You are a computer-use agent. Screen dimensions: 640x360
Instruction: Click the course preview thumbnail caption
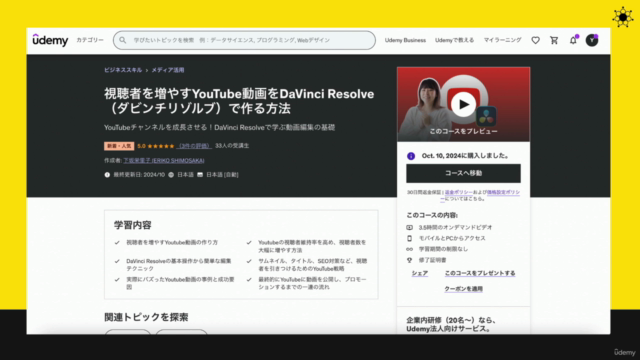(x=463, y=131)
